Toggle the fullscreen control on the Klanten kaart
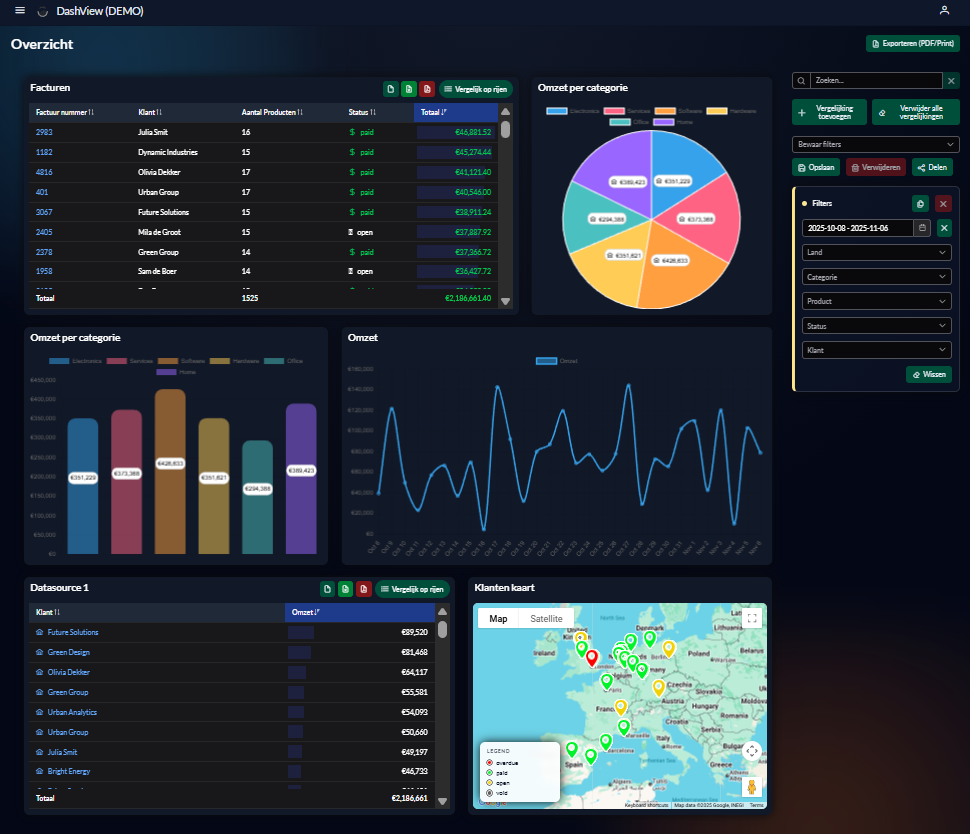The width and height of the screenshot is (970, 834). (x=752, y=617)
